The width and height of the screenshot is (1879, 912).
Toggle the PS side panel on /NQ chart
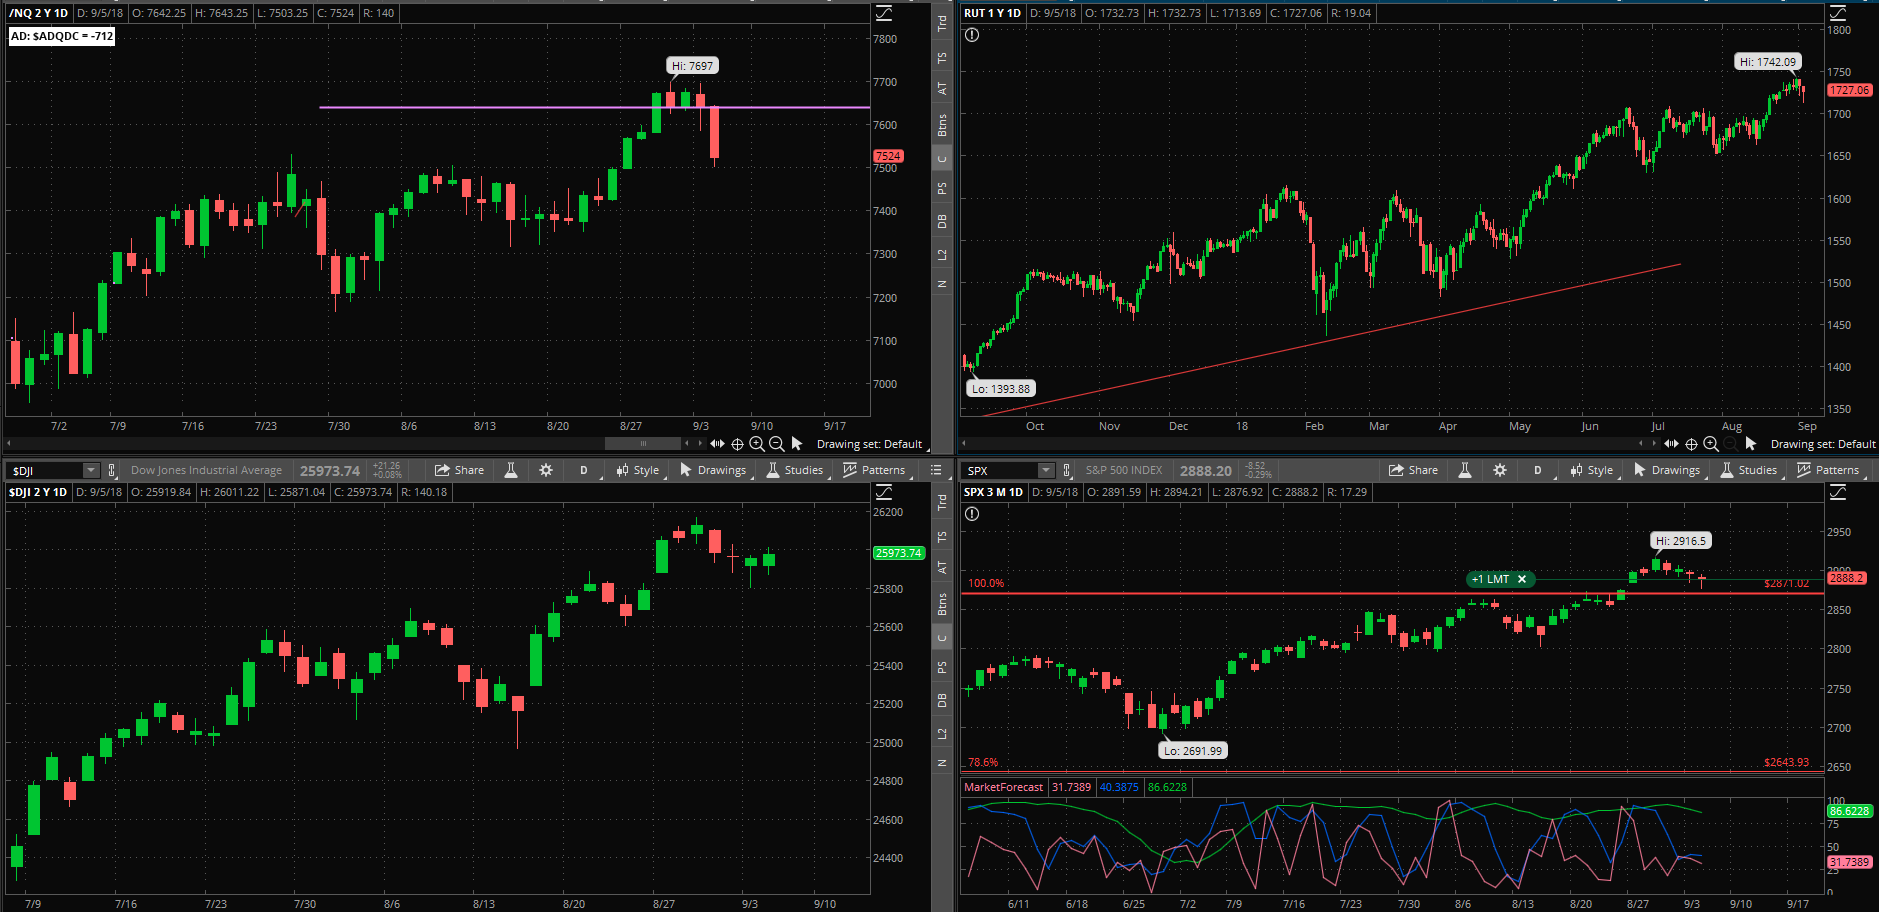[x=942, y=188]
